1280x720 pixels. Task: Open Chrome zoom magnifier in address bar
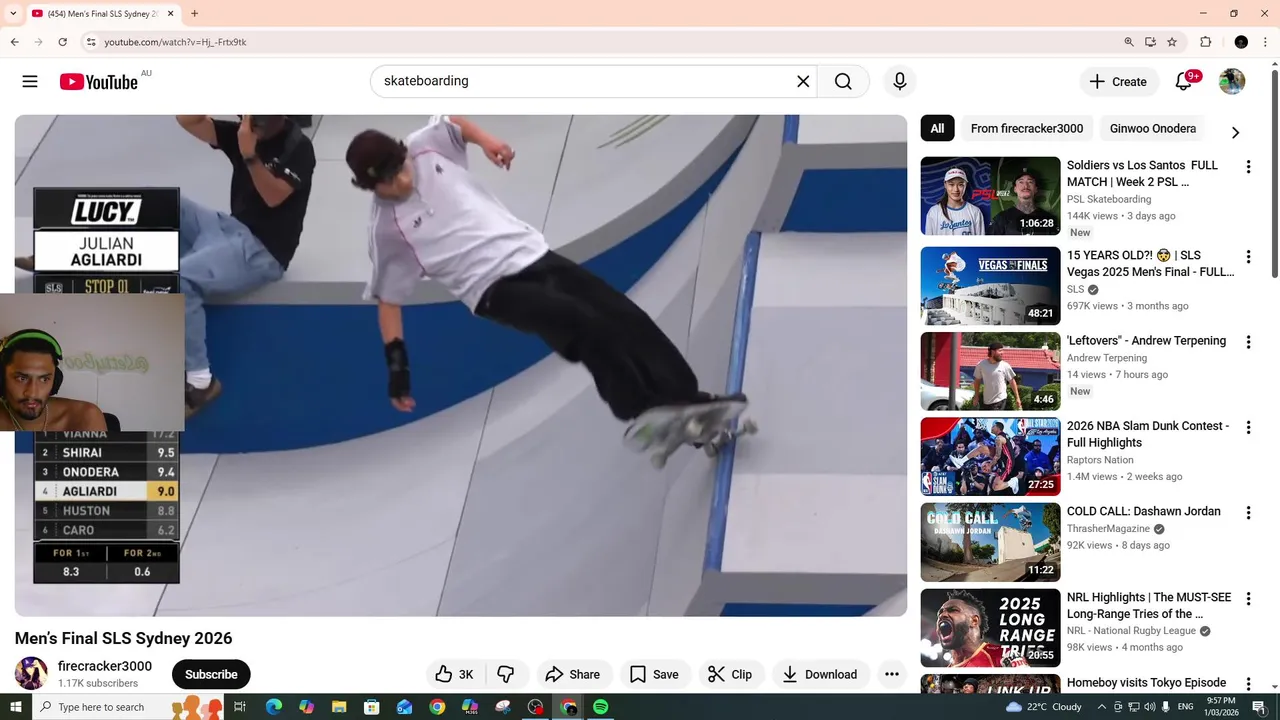1129,42
